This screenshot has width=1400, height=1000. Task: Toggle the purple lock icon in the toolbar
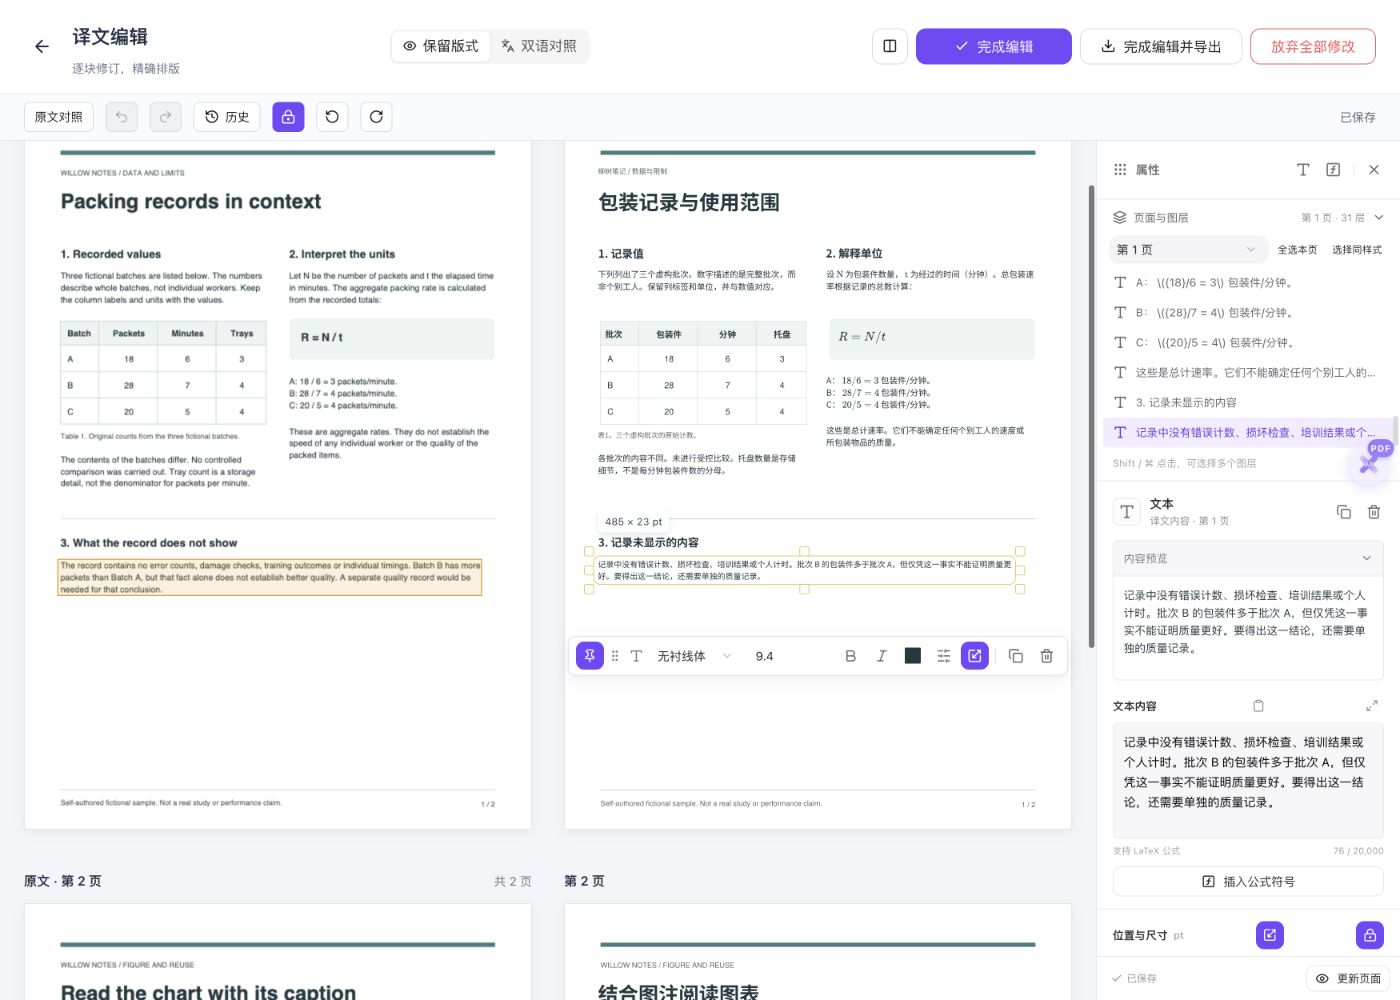288,117
